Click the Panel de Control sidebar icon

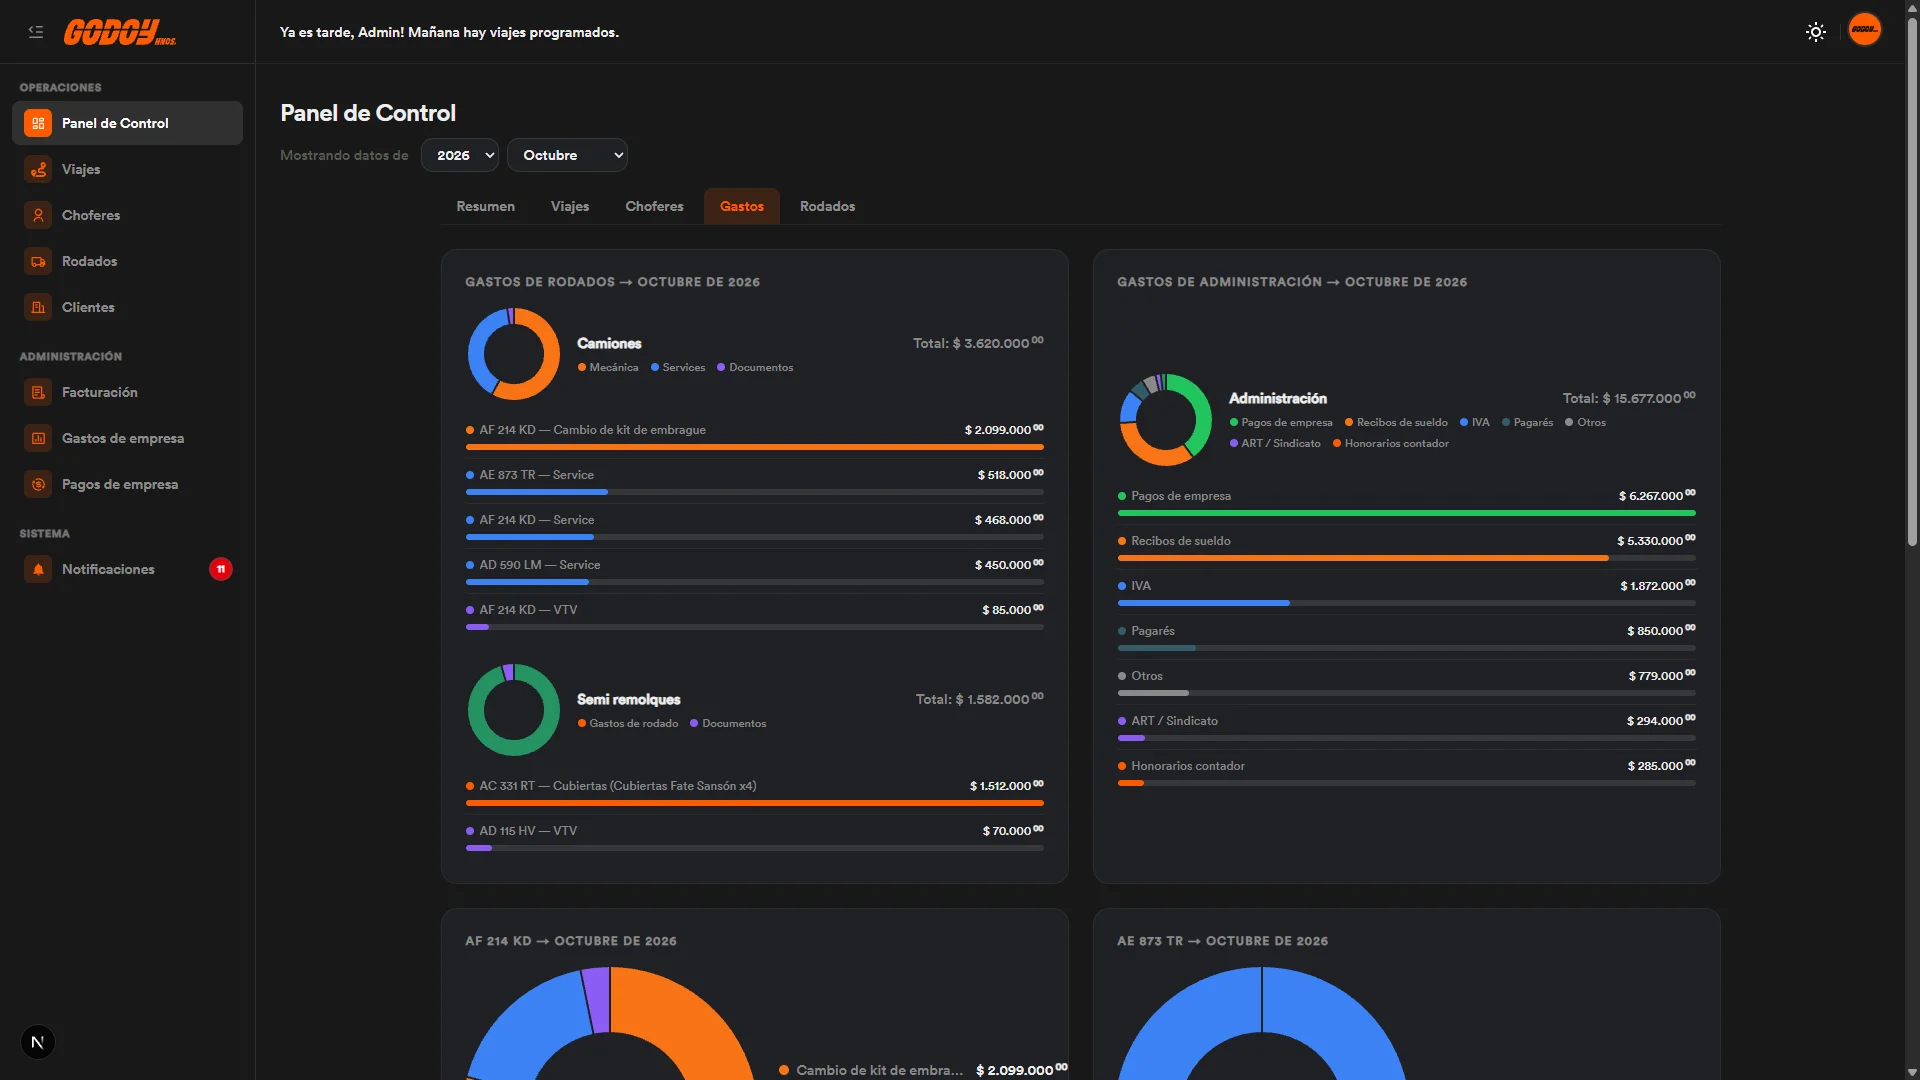[38, 123]
